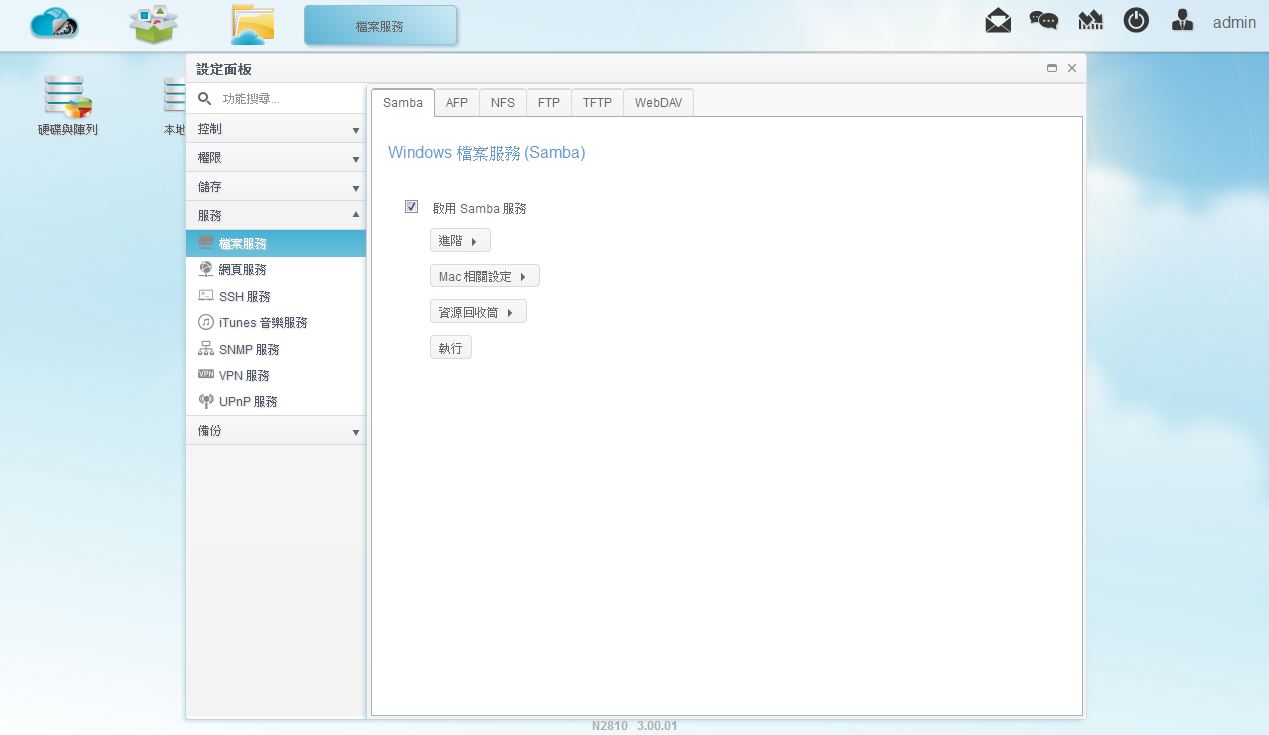Click the power button icon
The width and height of the screenshot is (1269, 735).
pos(1136,20)
